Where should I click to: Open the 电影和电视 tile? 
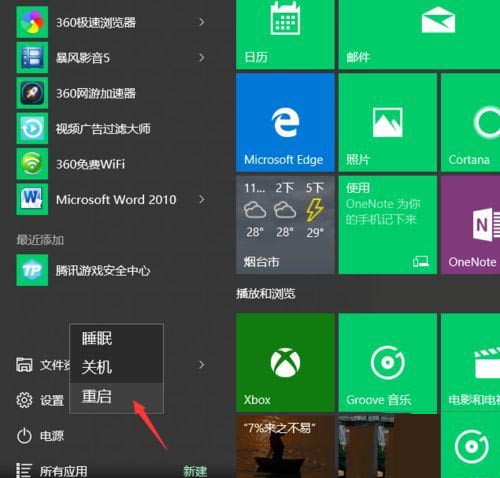click(470, 363)
